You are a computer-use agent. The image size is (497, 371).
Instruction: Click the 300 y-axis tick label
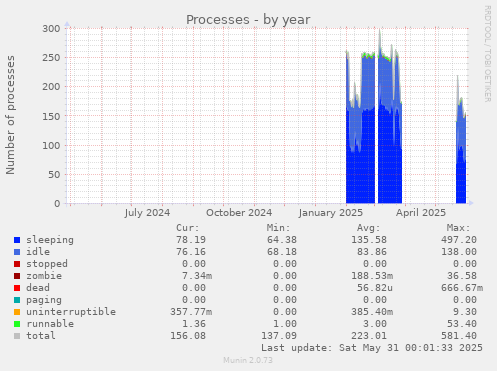pos(51,29)
